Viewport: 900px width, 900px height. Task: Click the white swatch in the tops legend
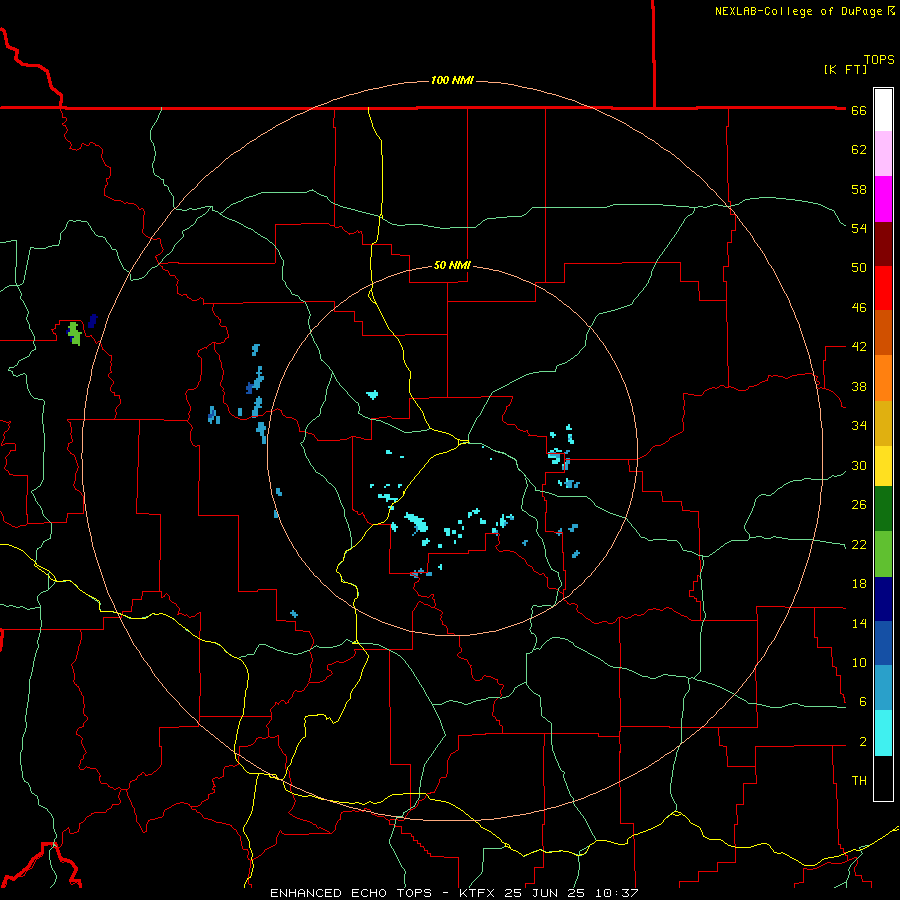pyautogui.click(x=883, y=110)
